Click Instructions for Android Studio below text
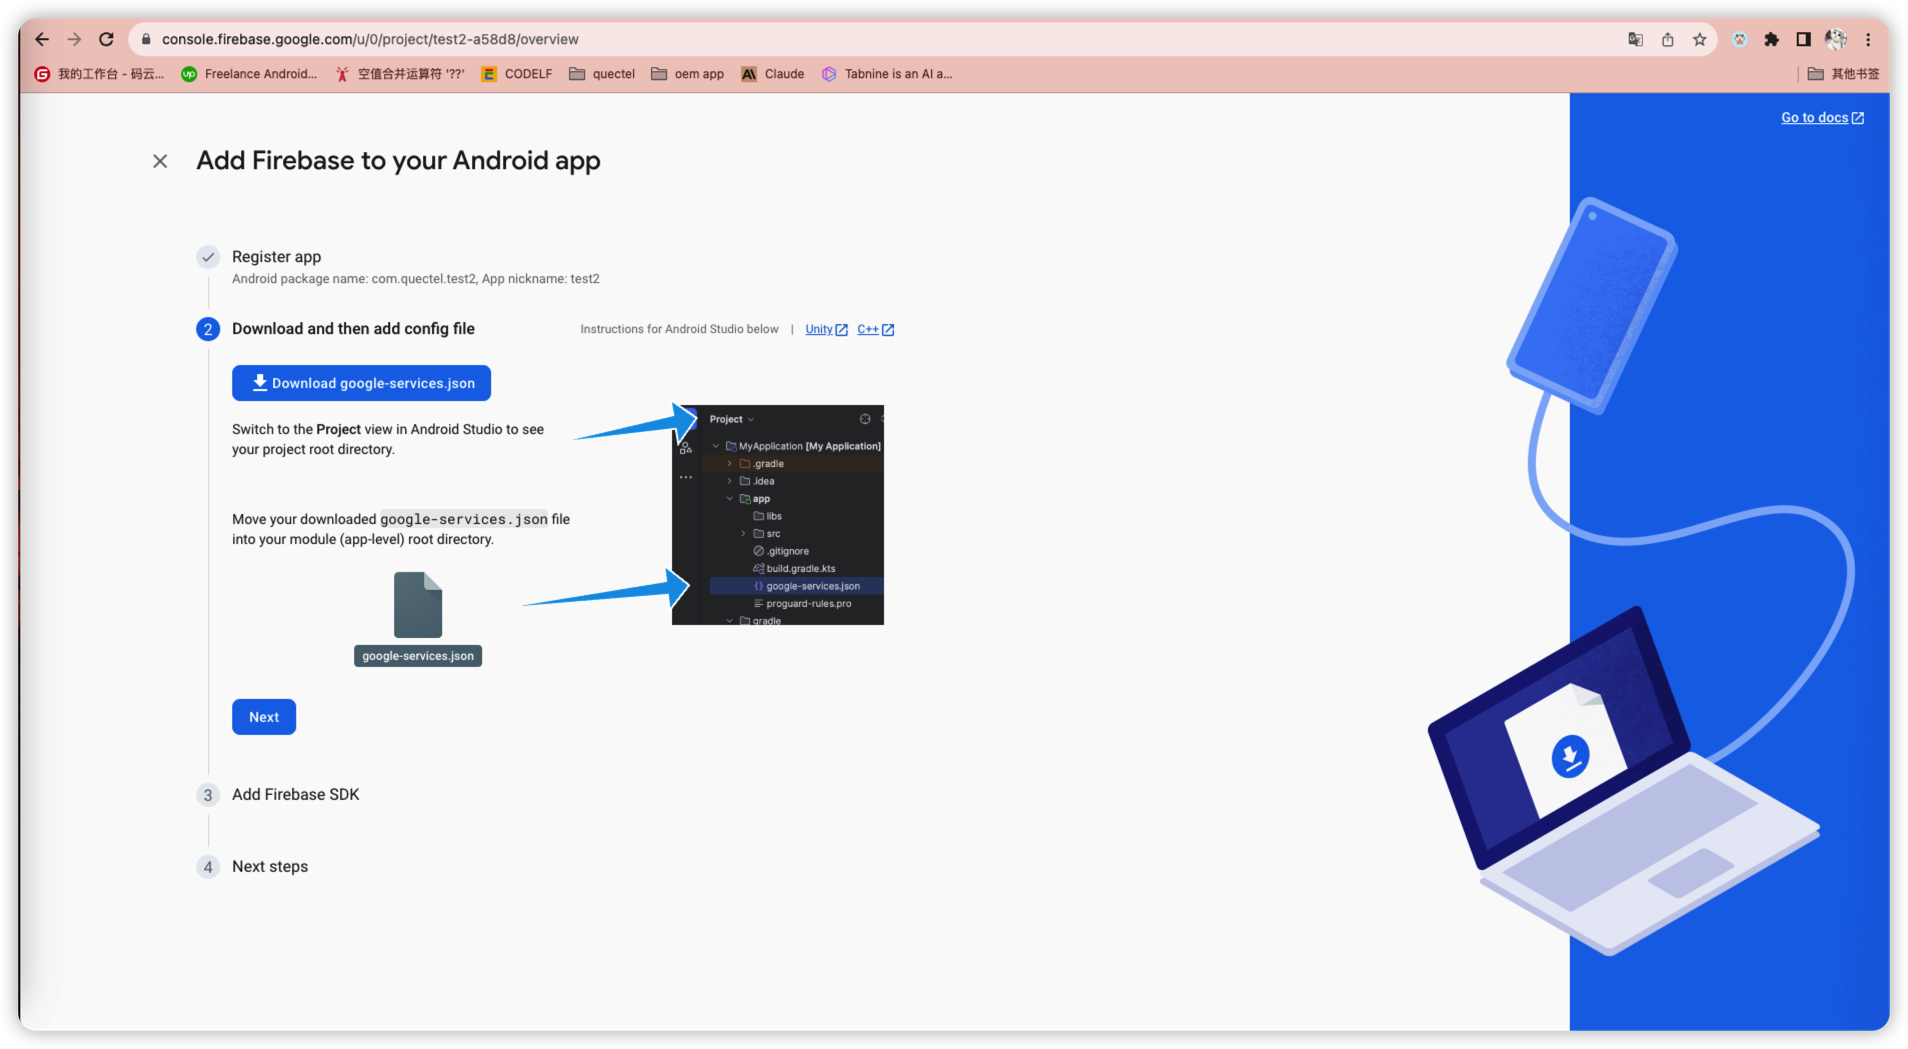 tap(679, 329)
